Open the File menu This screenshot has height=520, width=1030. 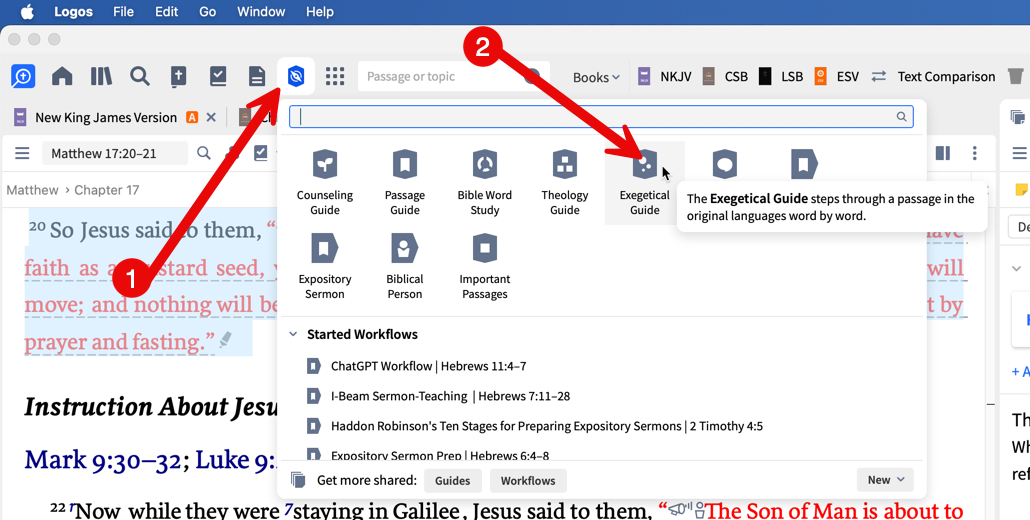tap(123, 12)
